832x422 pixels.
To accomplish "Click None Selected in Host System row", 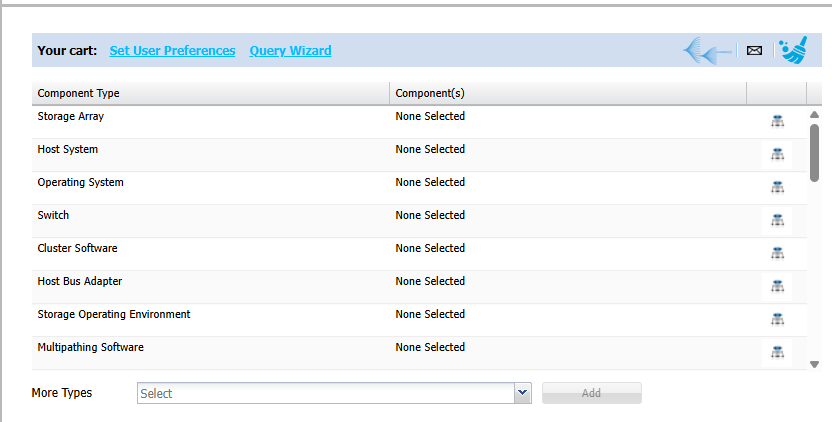I will pos(430,149).
